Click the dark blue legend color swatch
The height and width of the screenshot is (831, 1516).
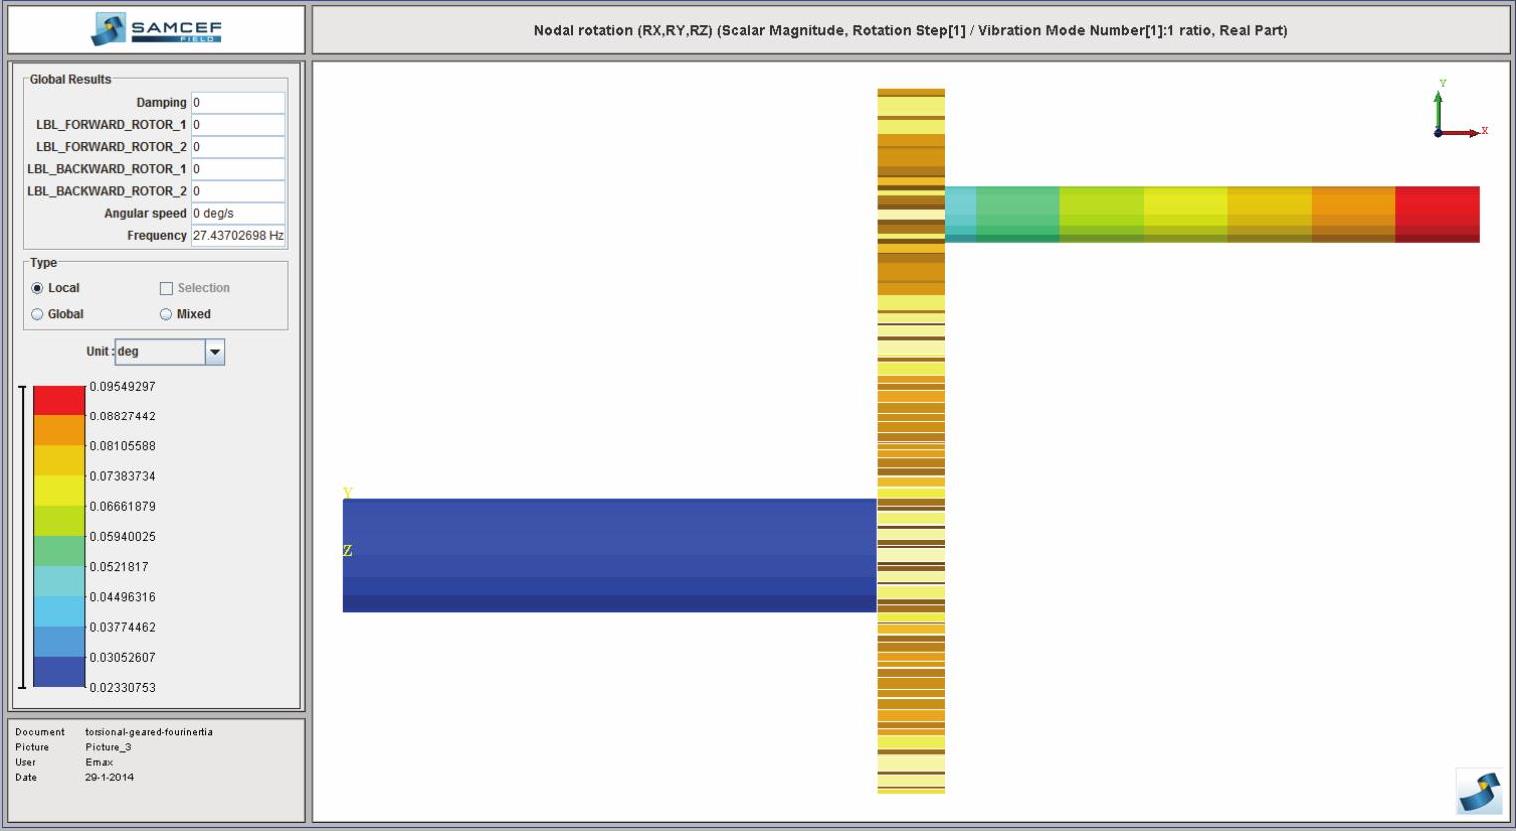coord(59,672)
